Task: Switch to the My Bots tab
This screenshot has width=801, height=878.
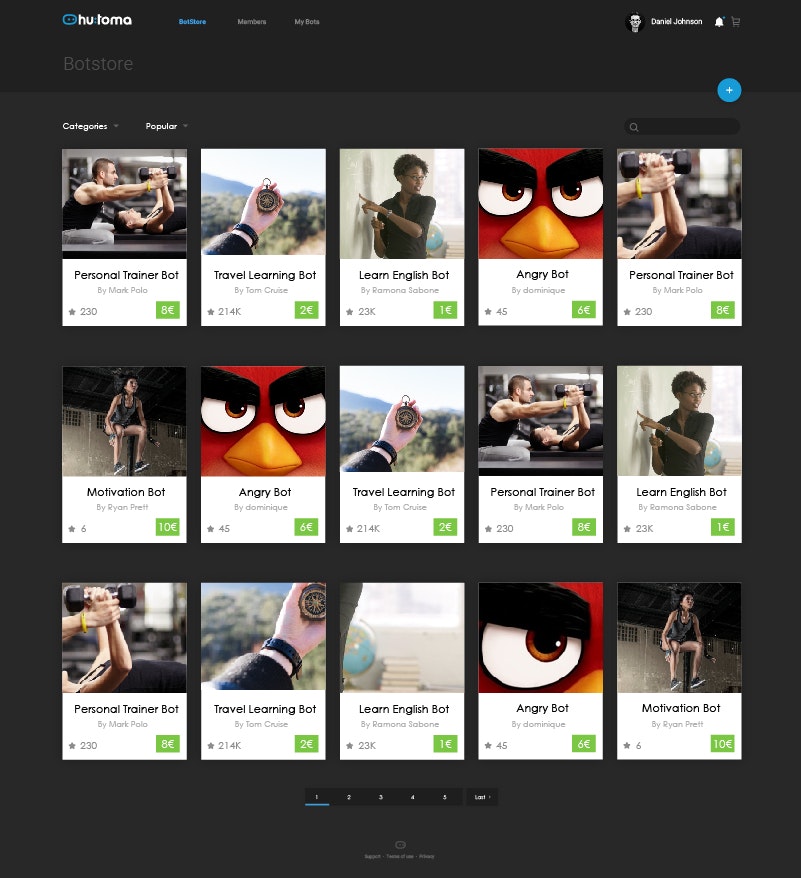Action: click(x=307, y=22)
